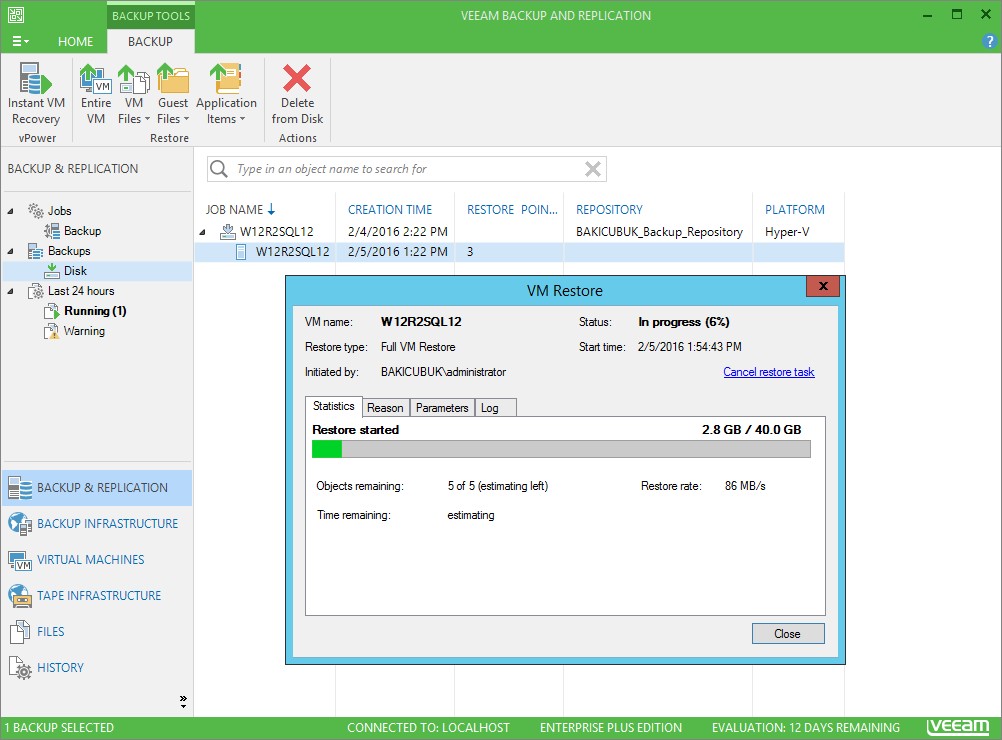Image resolution: width=1002 pixels, height=740 pixels.
Task: Select Backup under Jobs
Action: pyautogui.click(x=82, y=231)
